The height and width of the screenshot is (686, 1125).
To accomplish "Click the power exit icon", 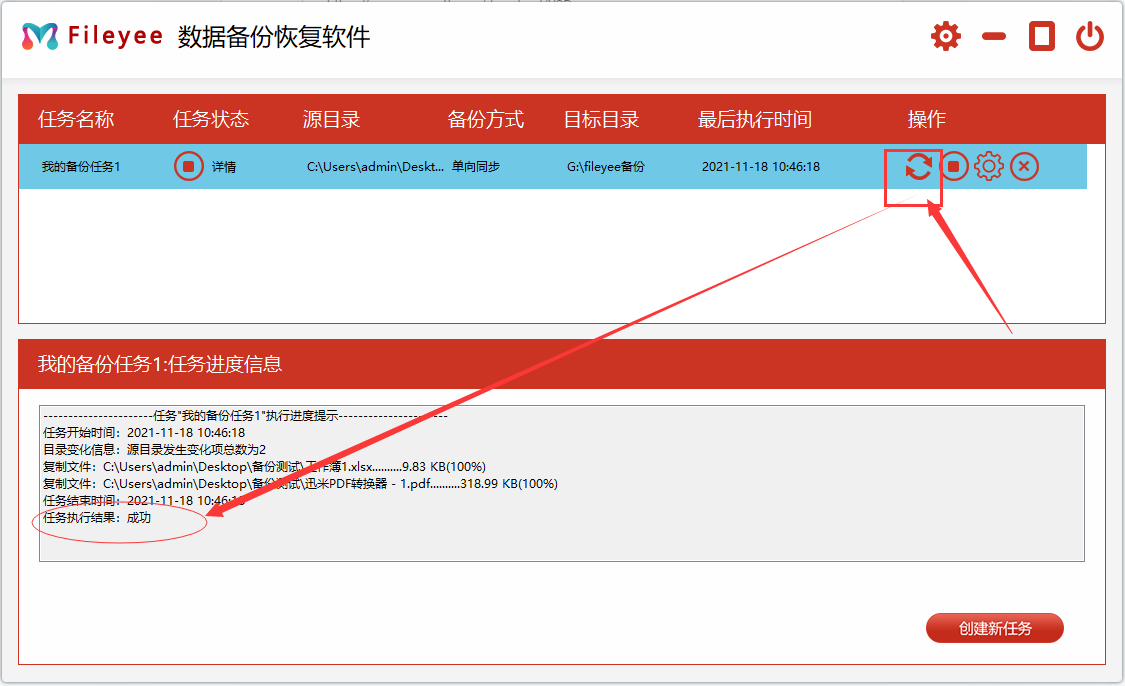I will point(1089,37).
